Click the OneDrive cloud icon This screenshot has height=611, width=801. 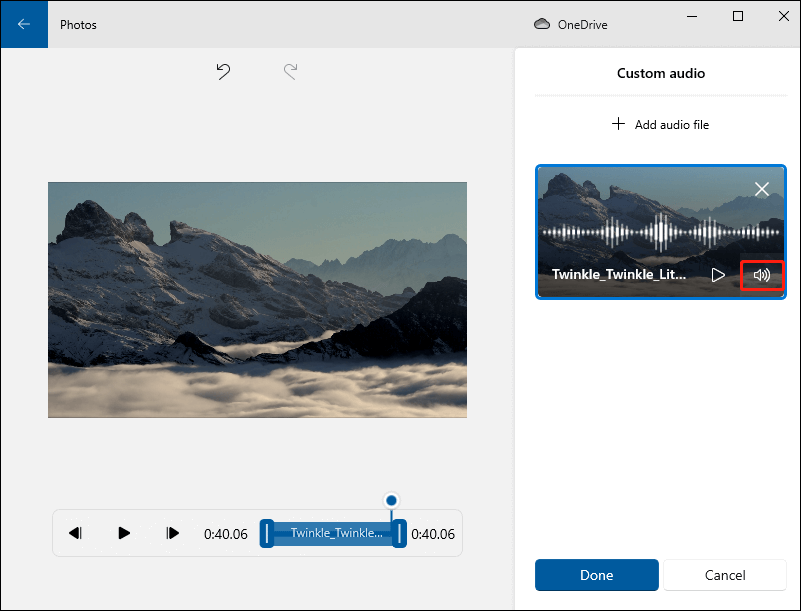click(x=541, y=24)
